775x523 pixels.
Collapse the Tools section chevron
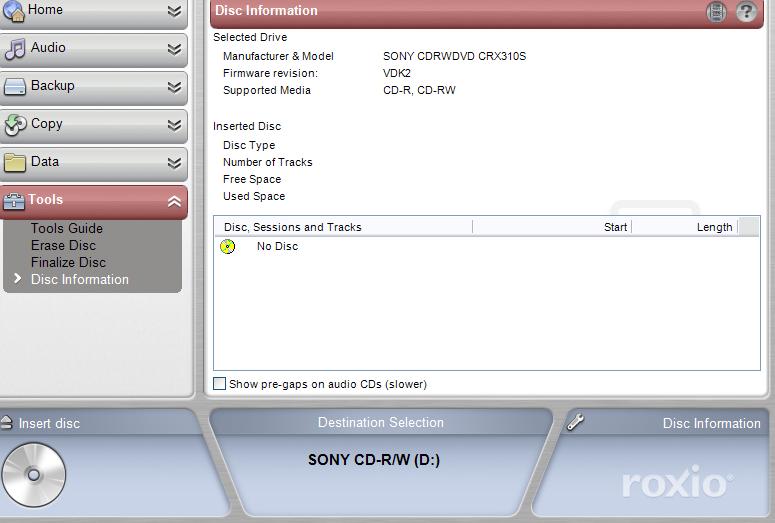174,201
